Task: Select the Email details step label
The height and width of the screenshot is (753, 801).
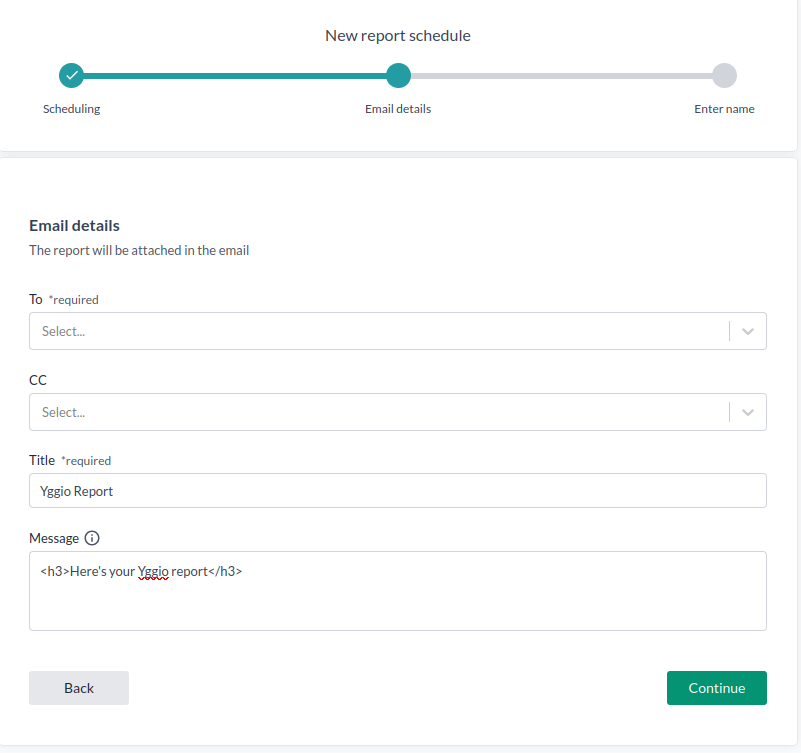Action: point(398,109)
